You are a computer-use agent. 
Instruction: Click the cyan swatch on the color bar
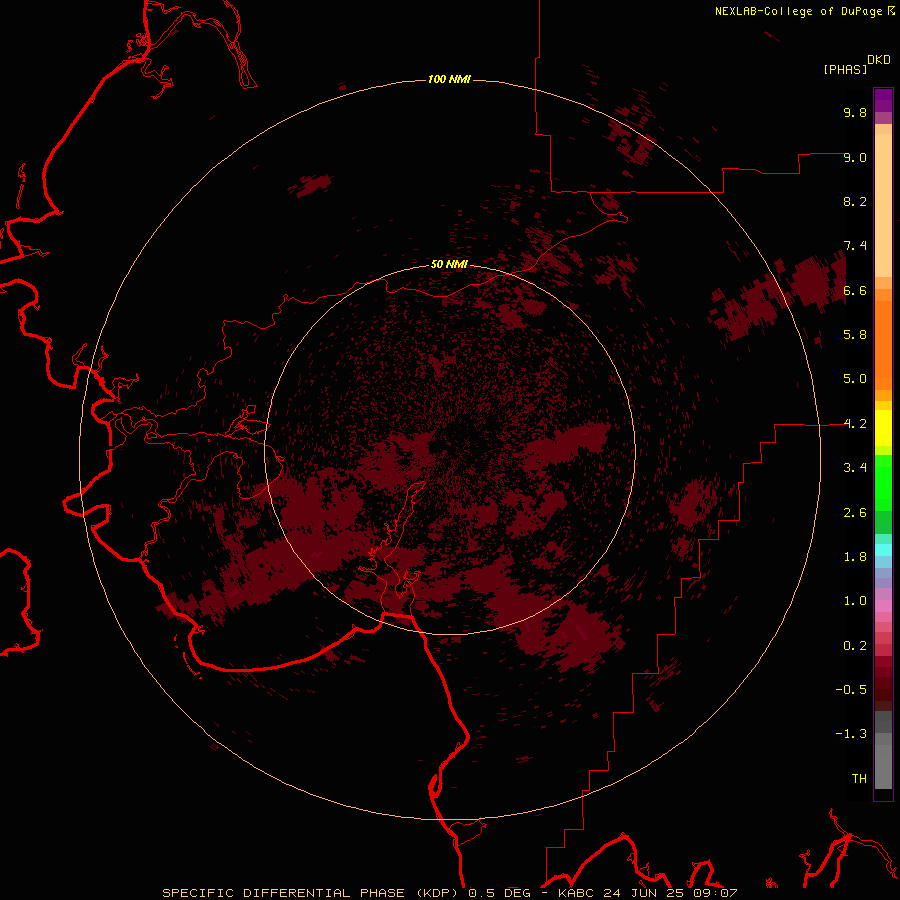tap(883, 549)
